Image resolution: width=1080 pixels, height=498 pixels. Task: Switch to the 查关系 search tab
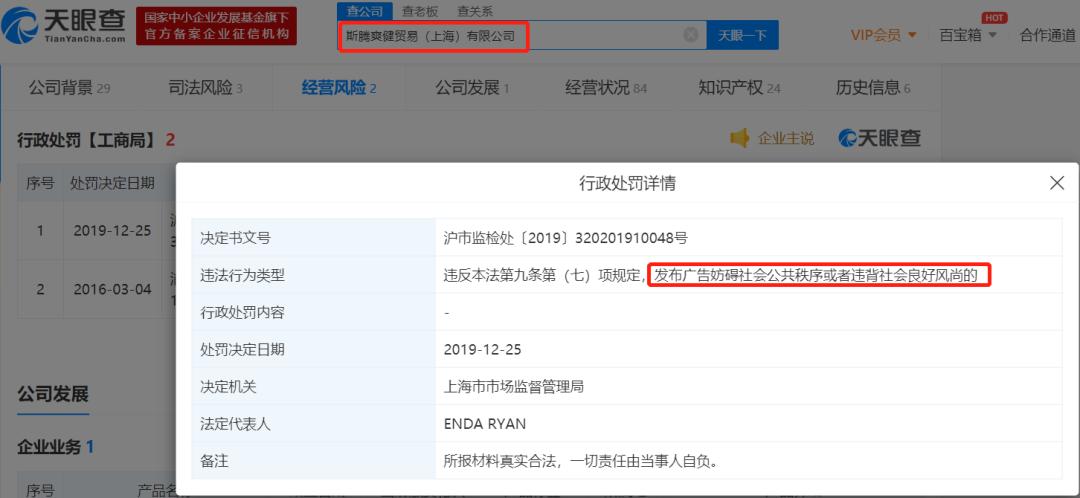click(475, 11)
